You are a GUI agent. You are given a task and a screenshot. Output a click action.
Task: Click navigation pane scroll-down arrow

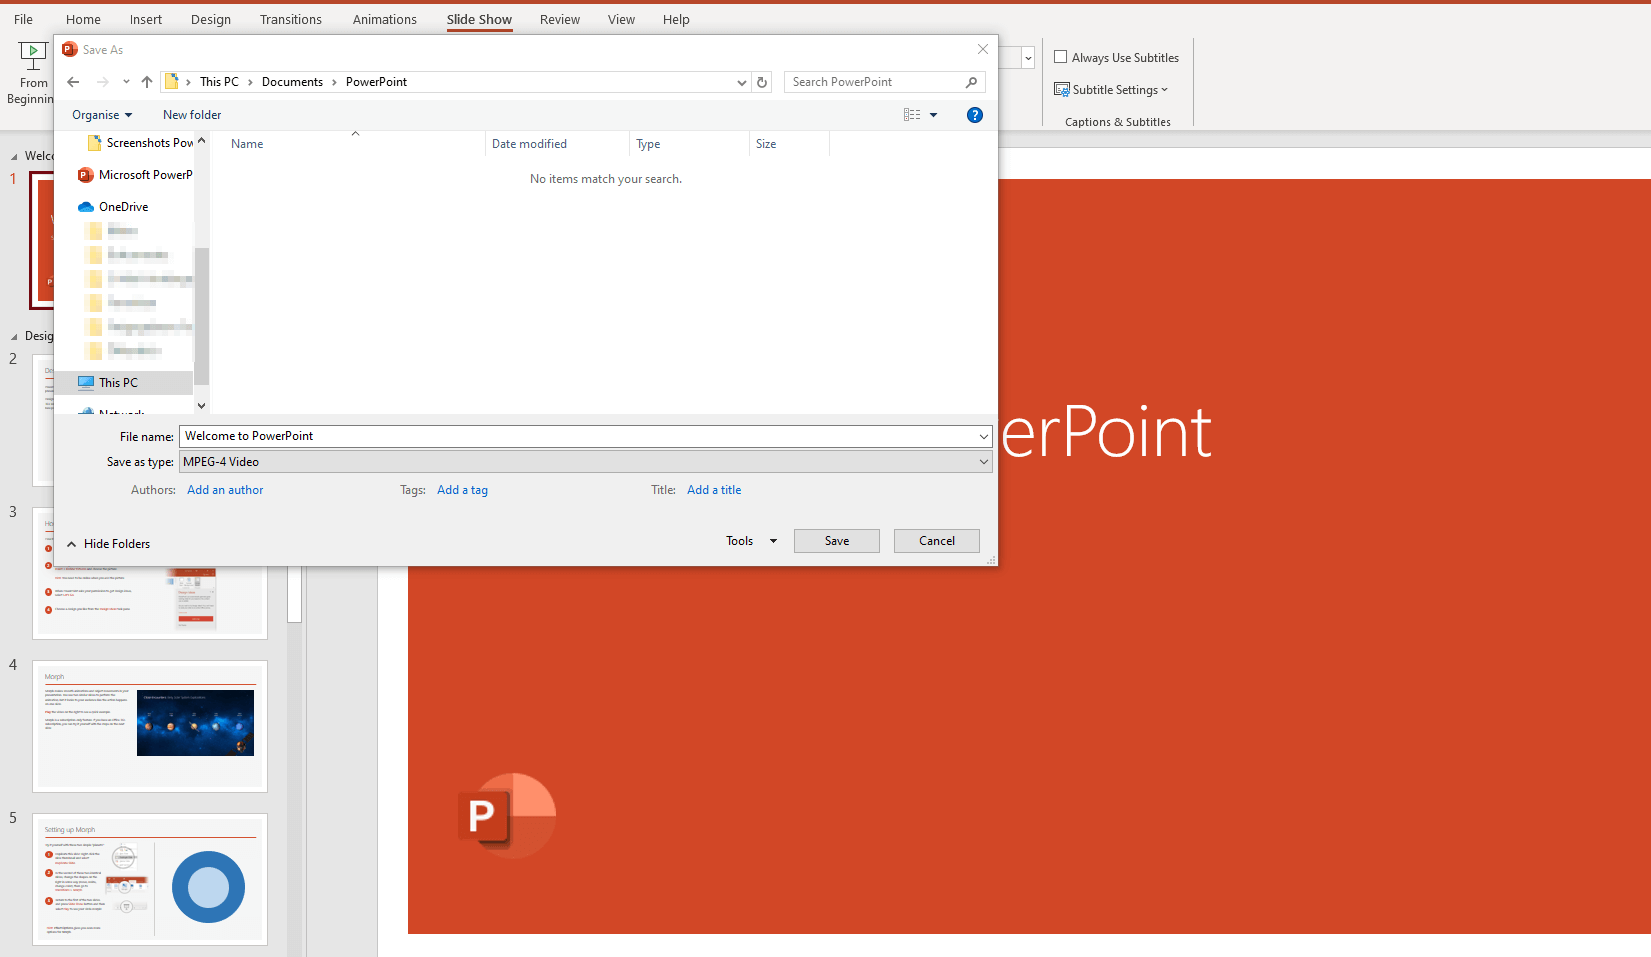202,406
